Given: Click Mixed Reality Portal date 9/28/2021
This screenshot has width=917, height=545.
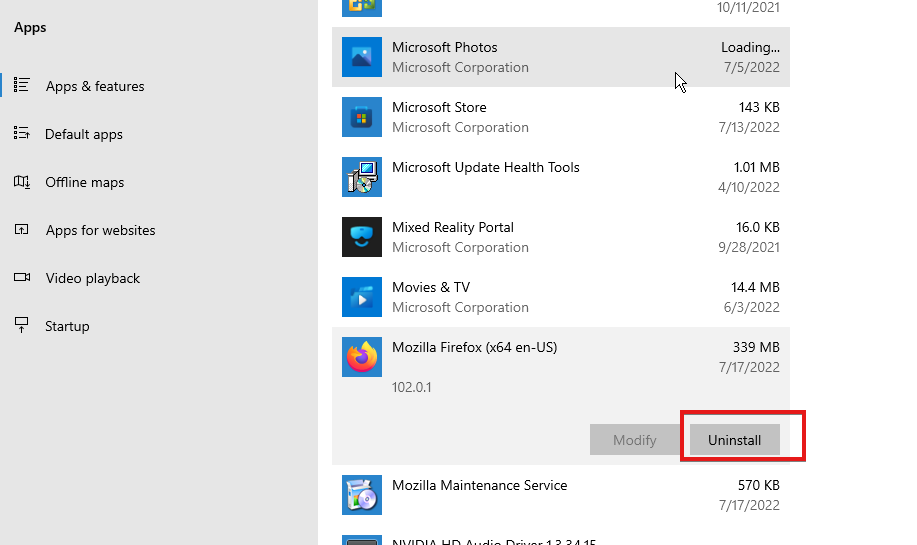Looking at the screenshot, I should click(x=749, y=247).
